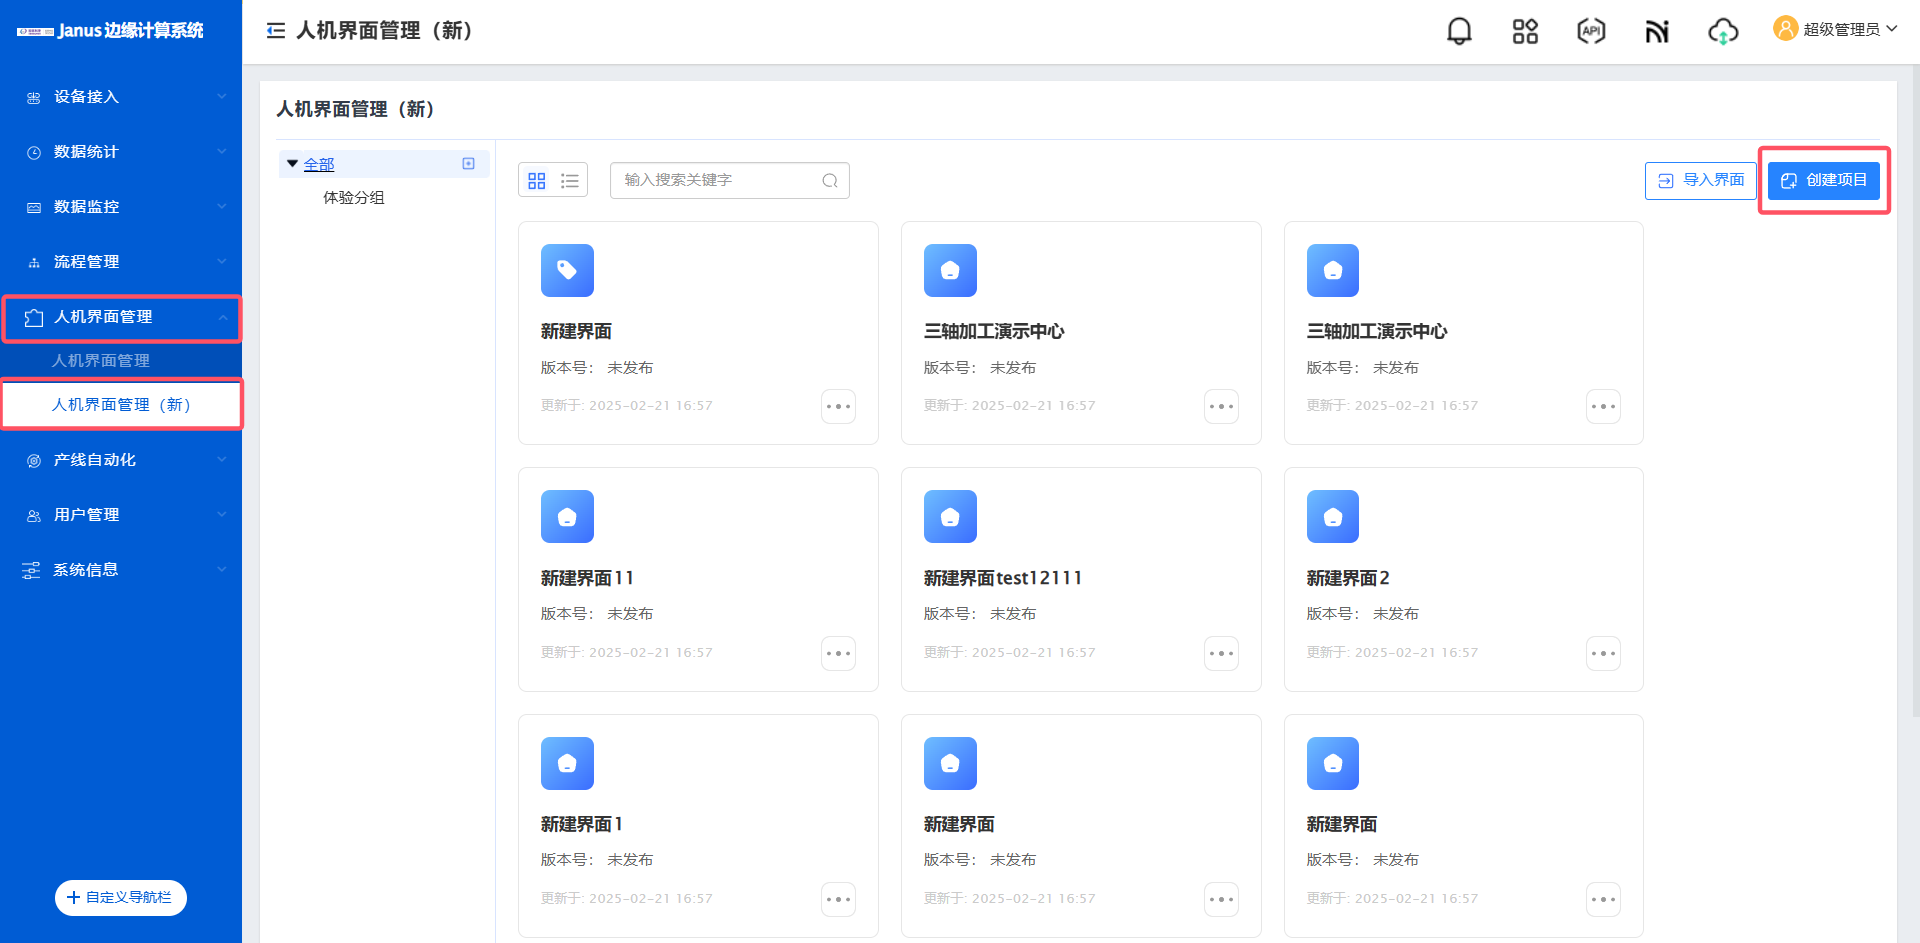Open the app grid icon in header

(1525, 32)
